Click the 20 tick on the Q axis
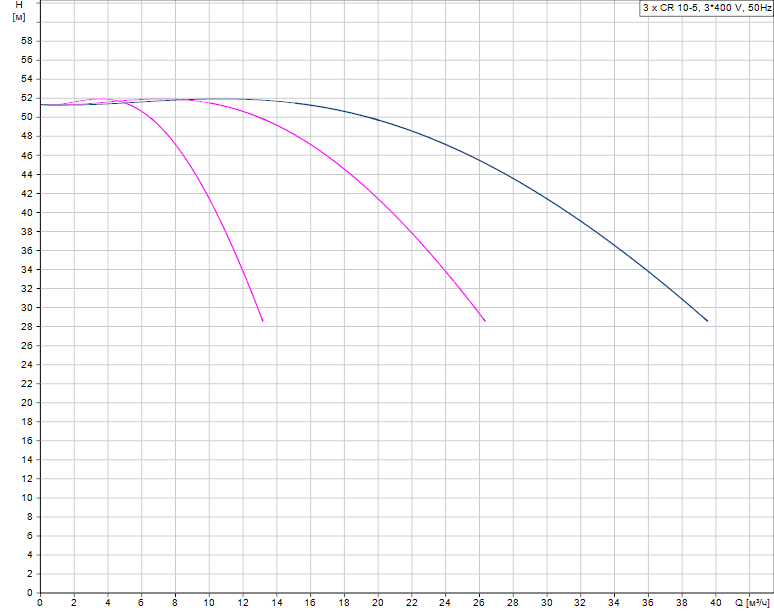 tap(378, 603)
